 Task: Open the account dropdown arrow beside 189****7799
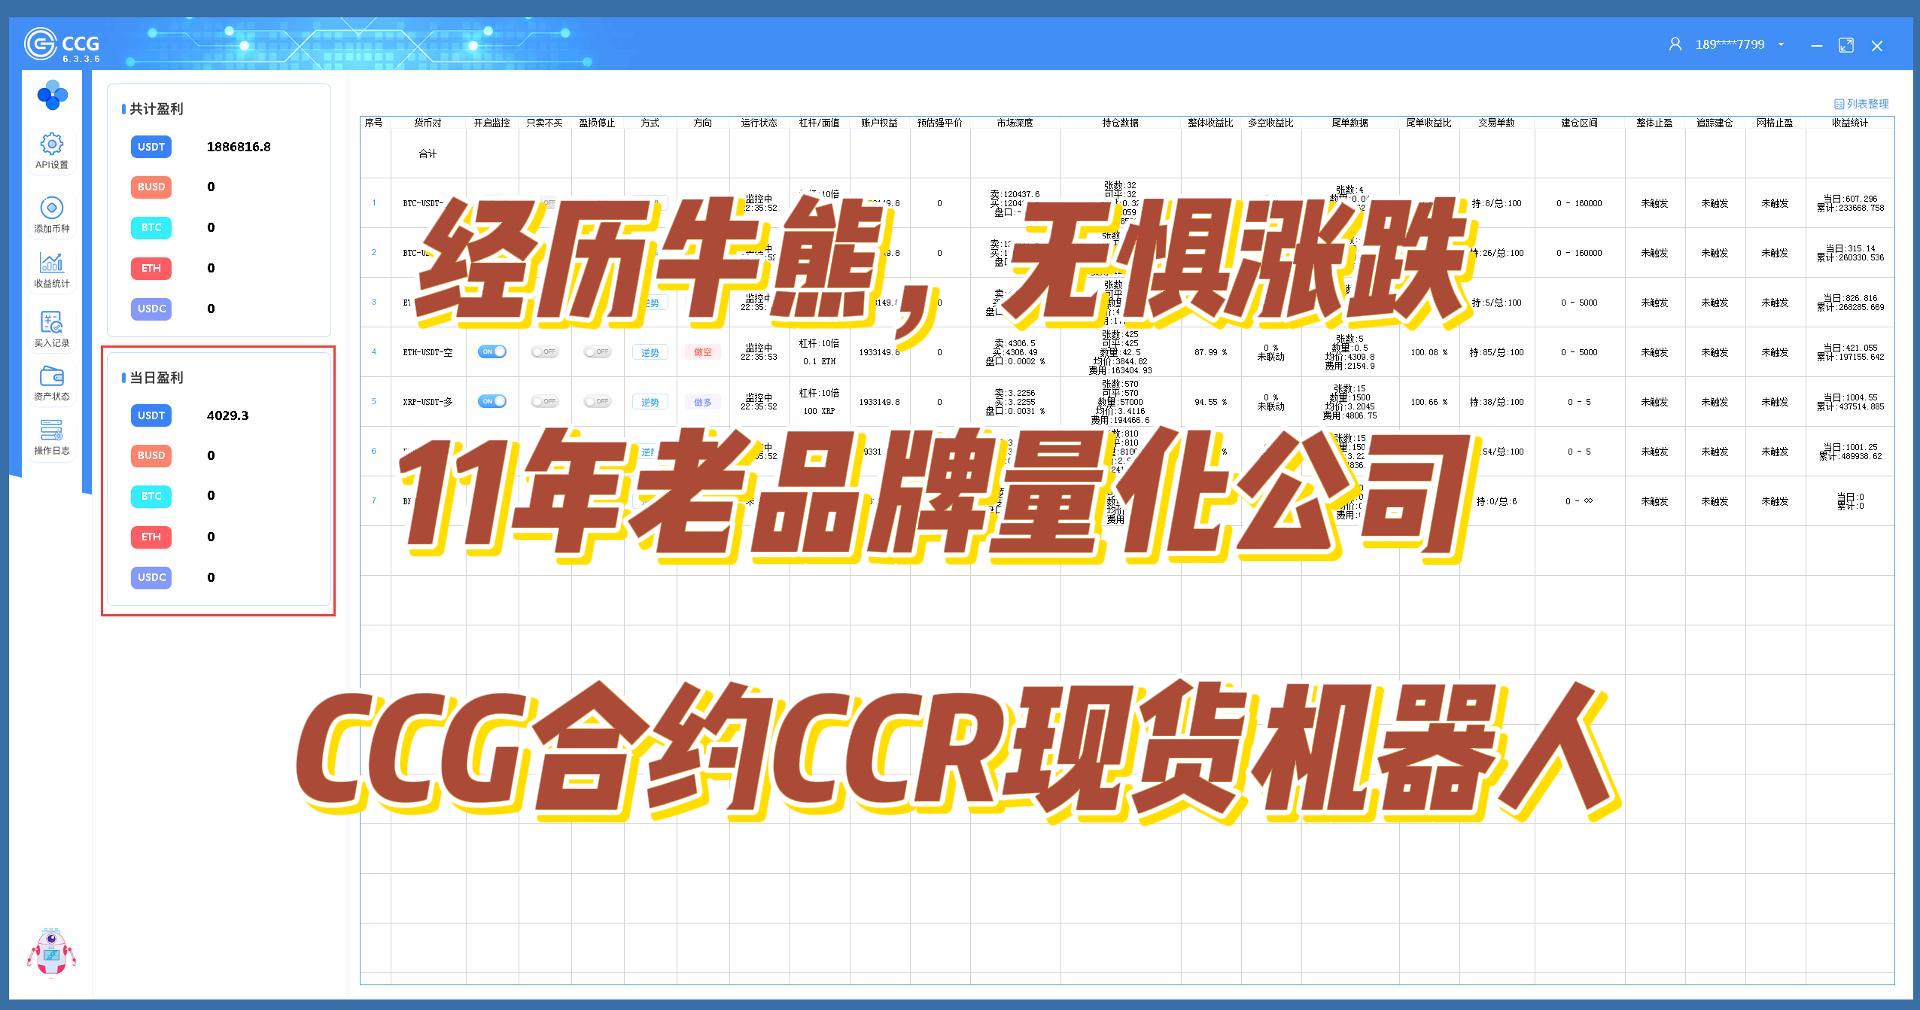point(1781,45)
